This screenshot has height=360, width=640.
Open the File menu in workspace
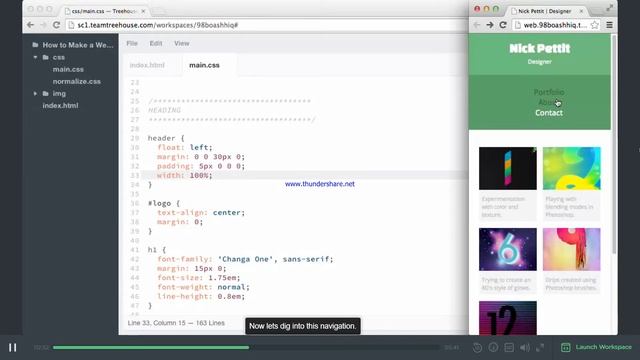click(132, 43)
